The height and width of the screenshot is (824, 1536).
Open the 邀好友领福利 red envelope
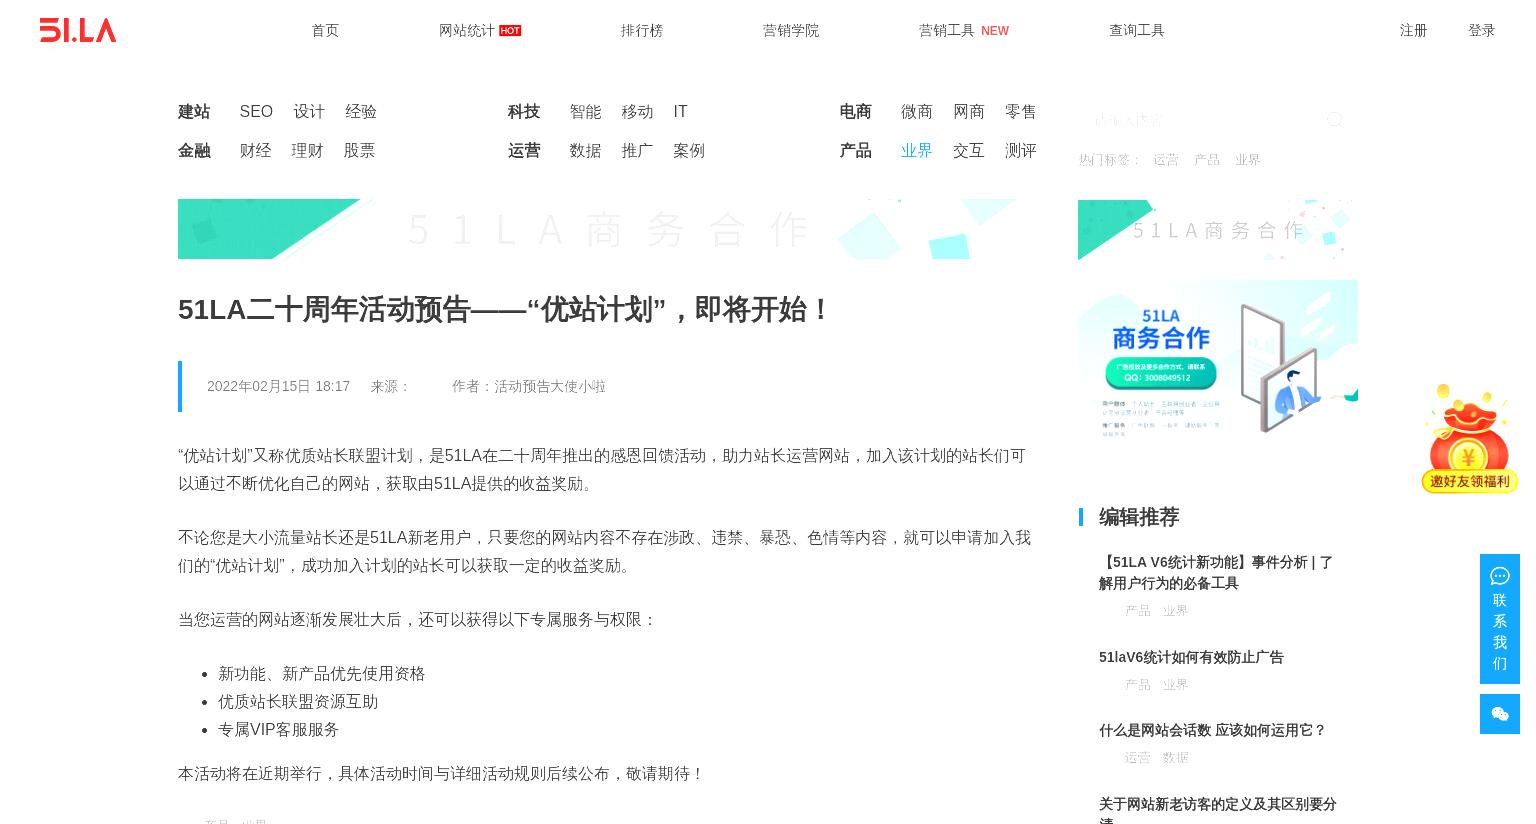click(1469, 438)
